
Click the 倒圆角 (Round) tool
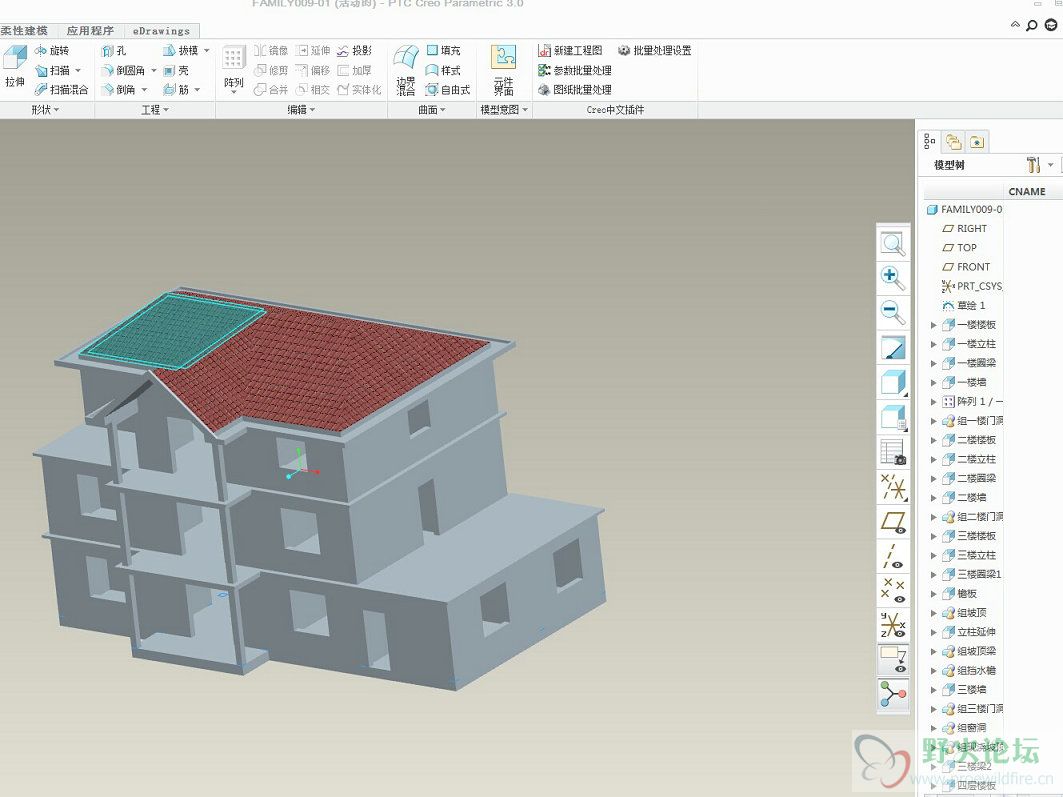point(123,70)
